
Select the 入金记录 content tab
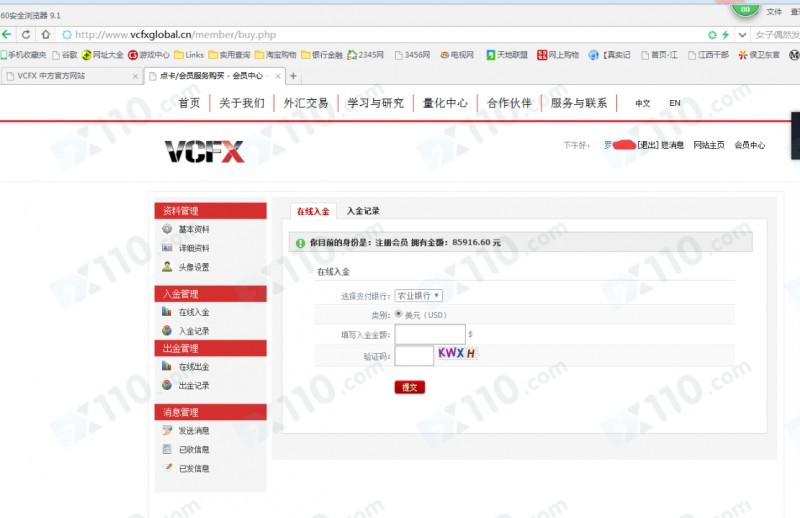point(363,211)
